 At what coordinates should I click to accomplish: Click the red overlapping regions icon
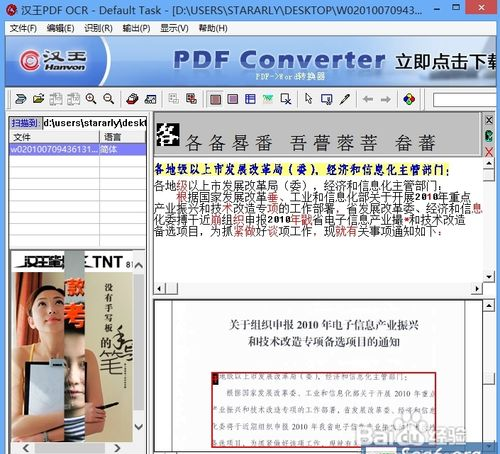(191, 99)
